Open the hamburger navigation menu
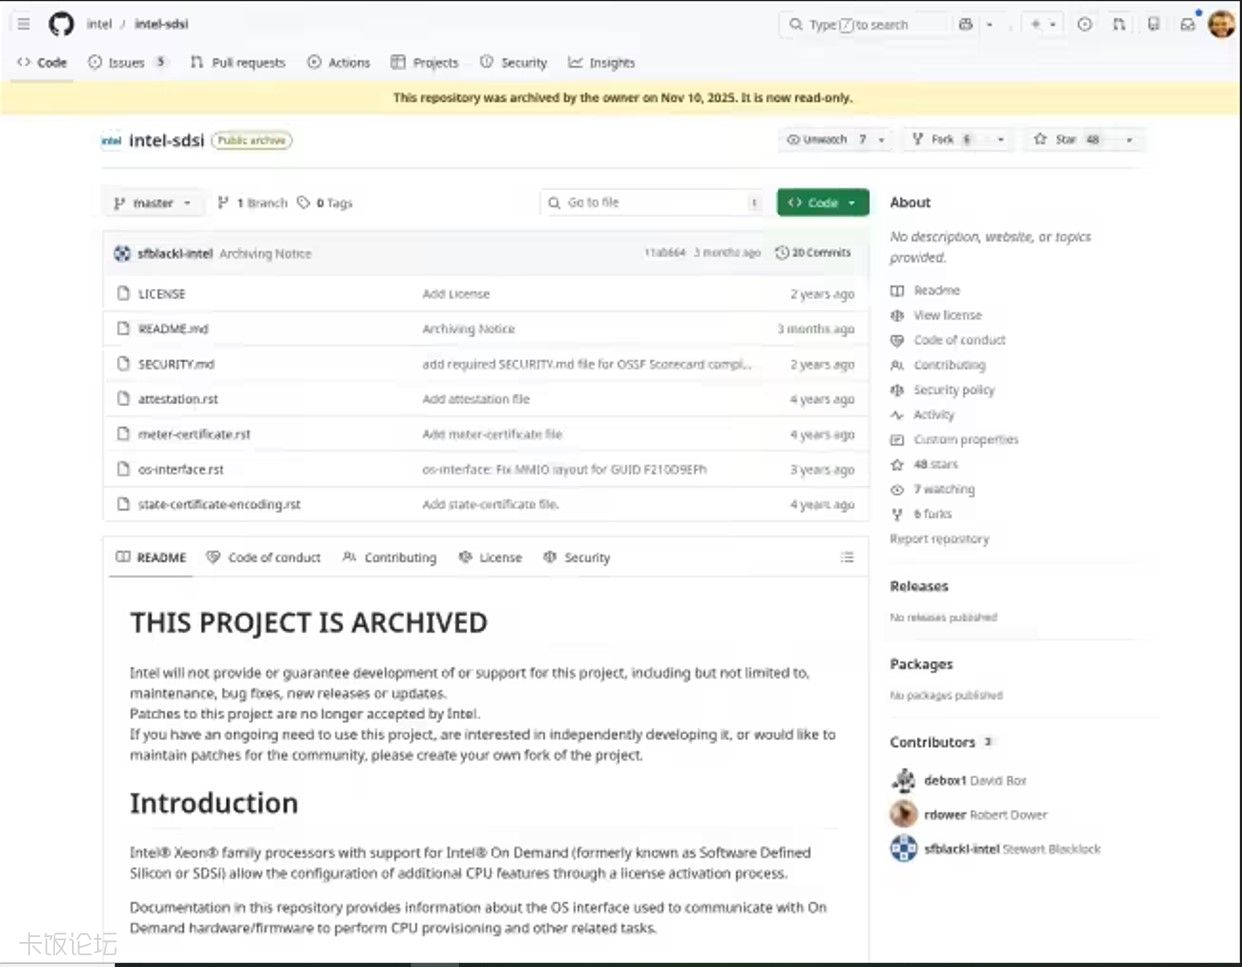1242x967 pixels. tap(23, 24)
